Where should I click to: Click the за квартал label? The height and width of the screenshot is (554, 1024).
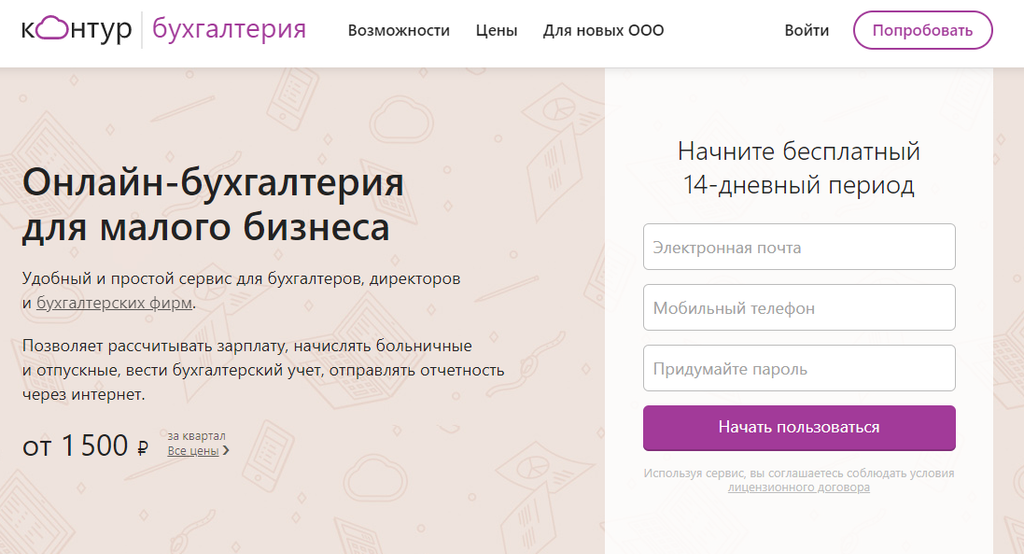(x=196, y=436)
